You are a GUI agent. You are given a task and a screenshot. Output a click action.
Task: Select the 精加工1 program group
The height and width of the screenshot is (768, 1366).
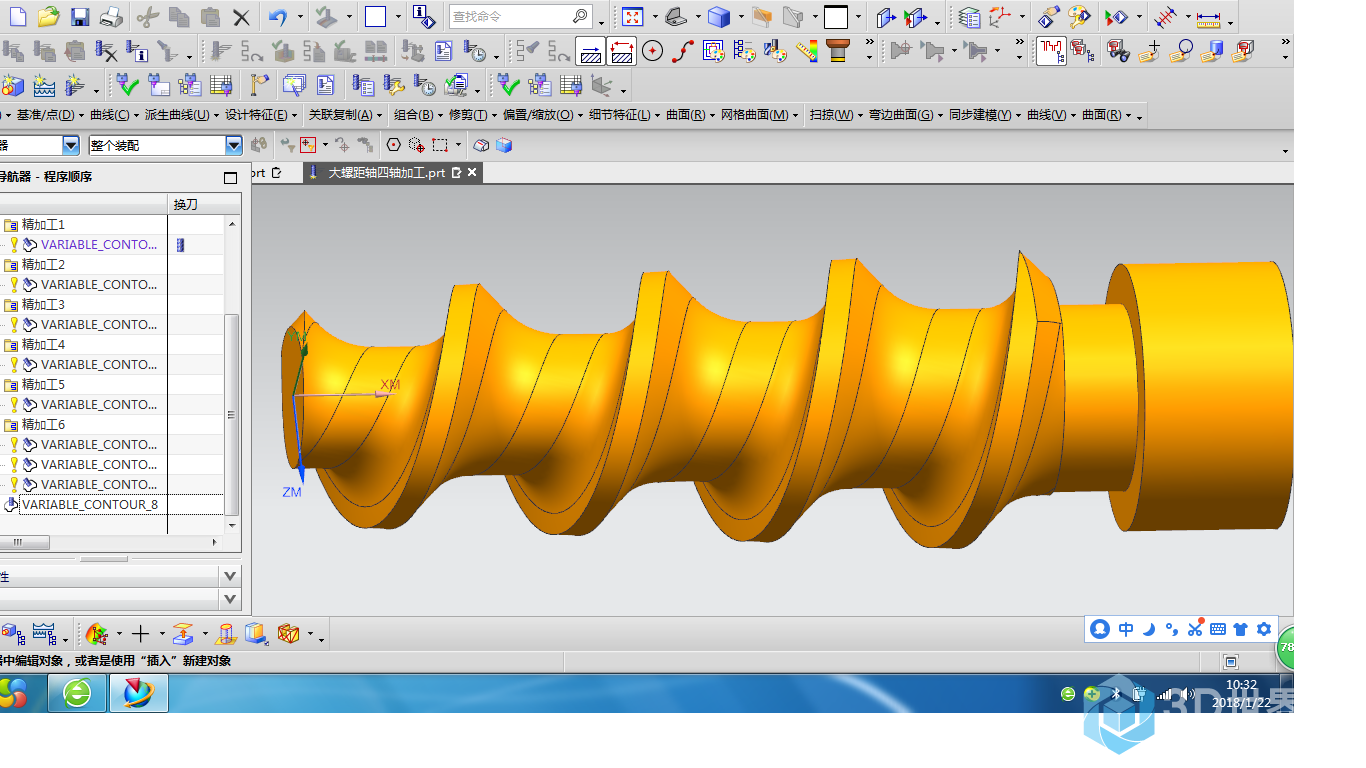[x=43, y=225]
